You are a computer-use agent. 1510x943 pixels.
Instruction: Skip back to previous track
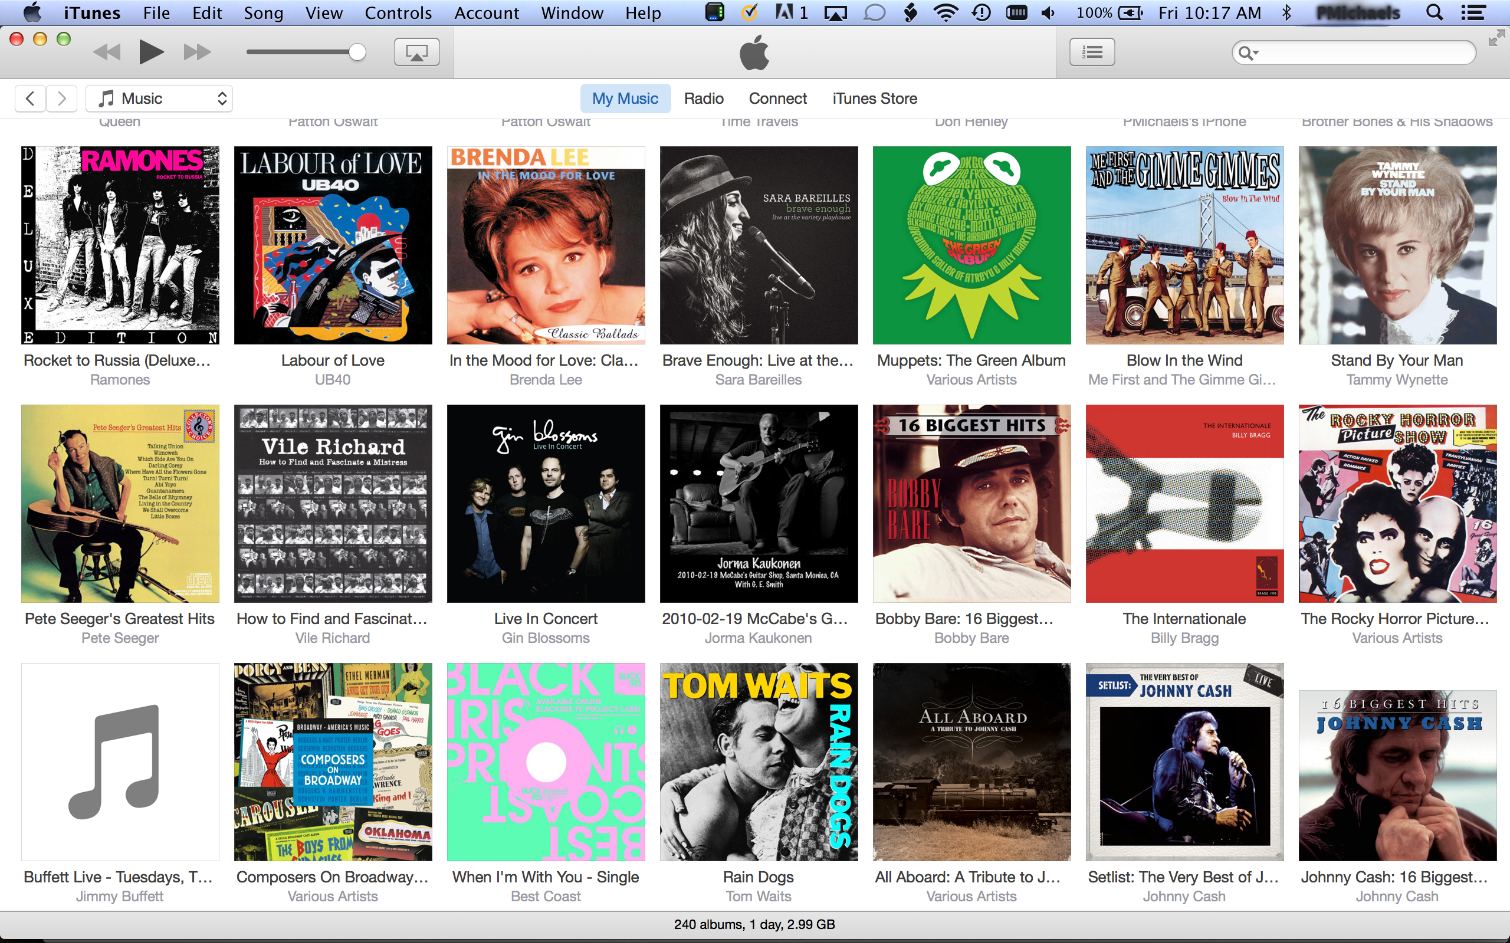pyautogui.click(x=106, y=52)
